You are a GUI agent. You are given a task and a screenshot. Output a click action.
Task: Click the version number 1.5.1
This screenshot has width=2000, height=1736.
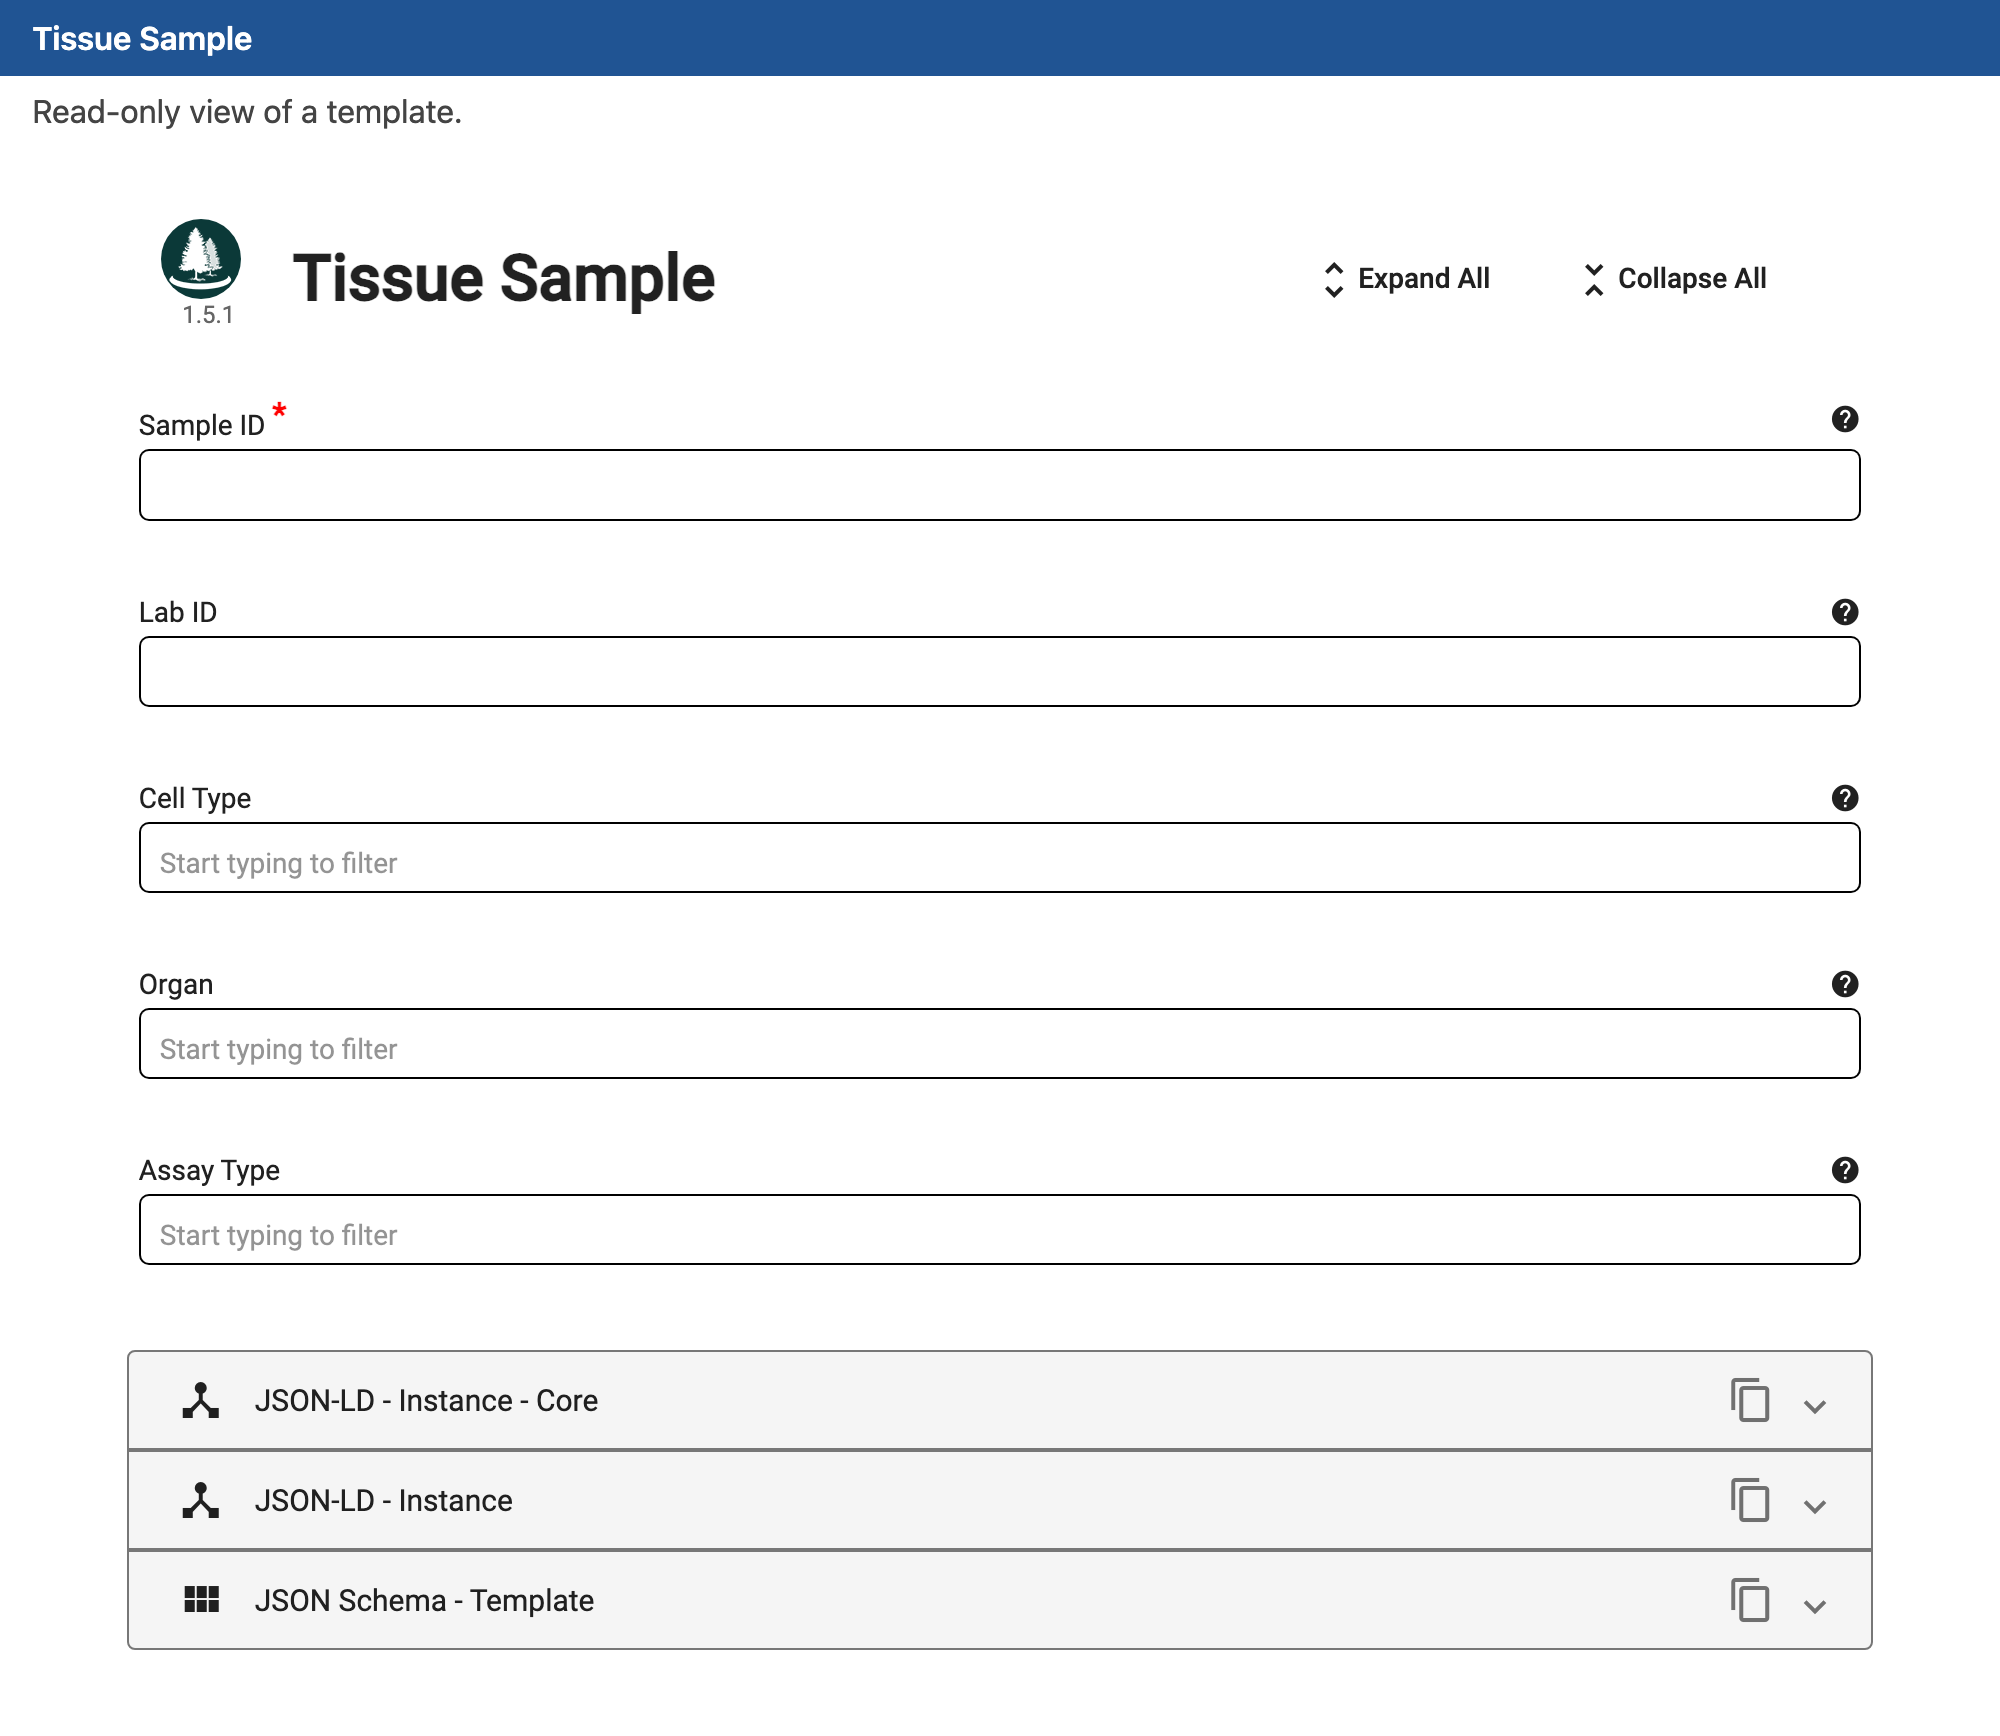(208, 315)
